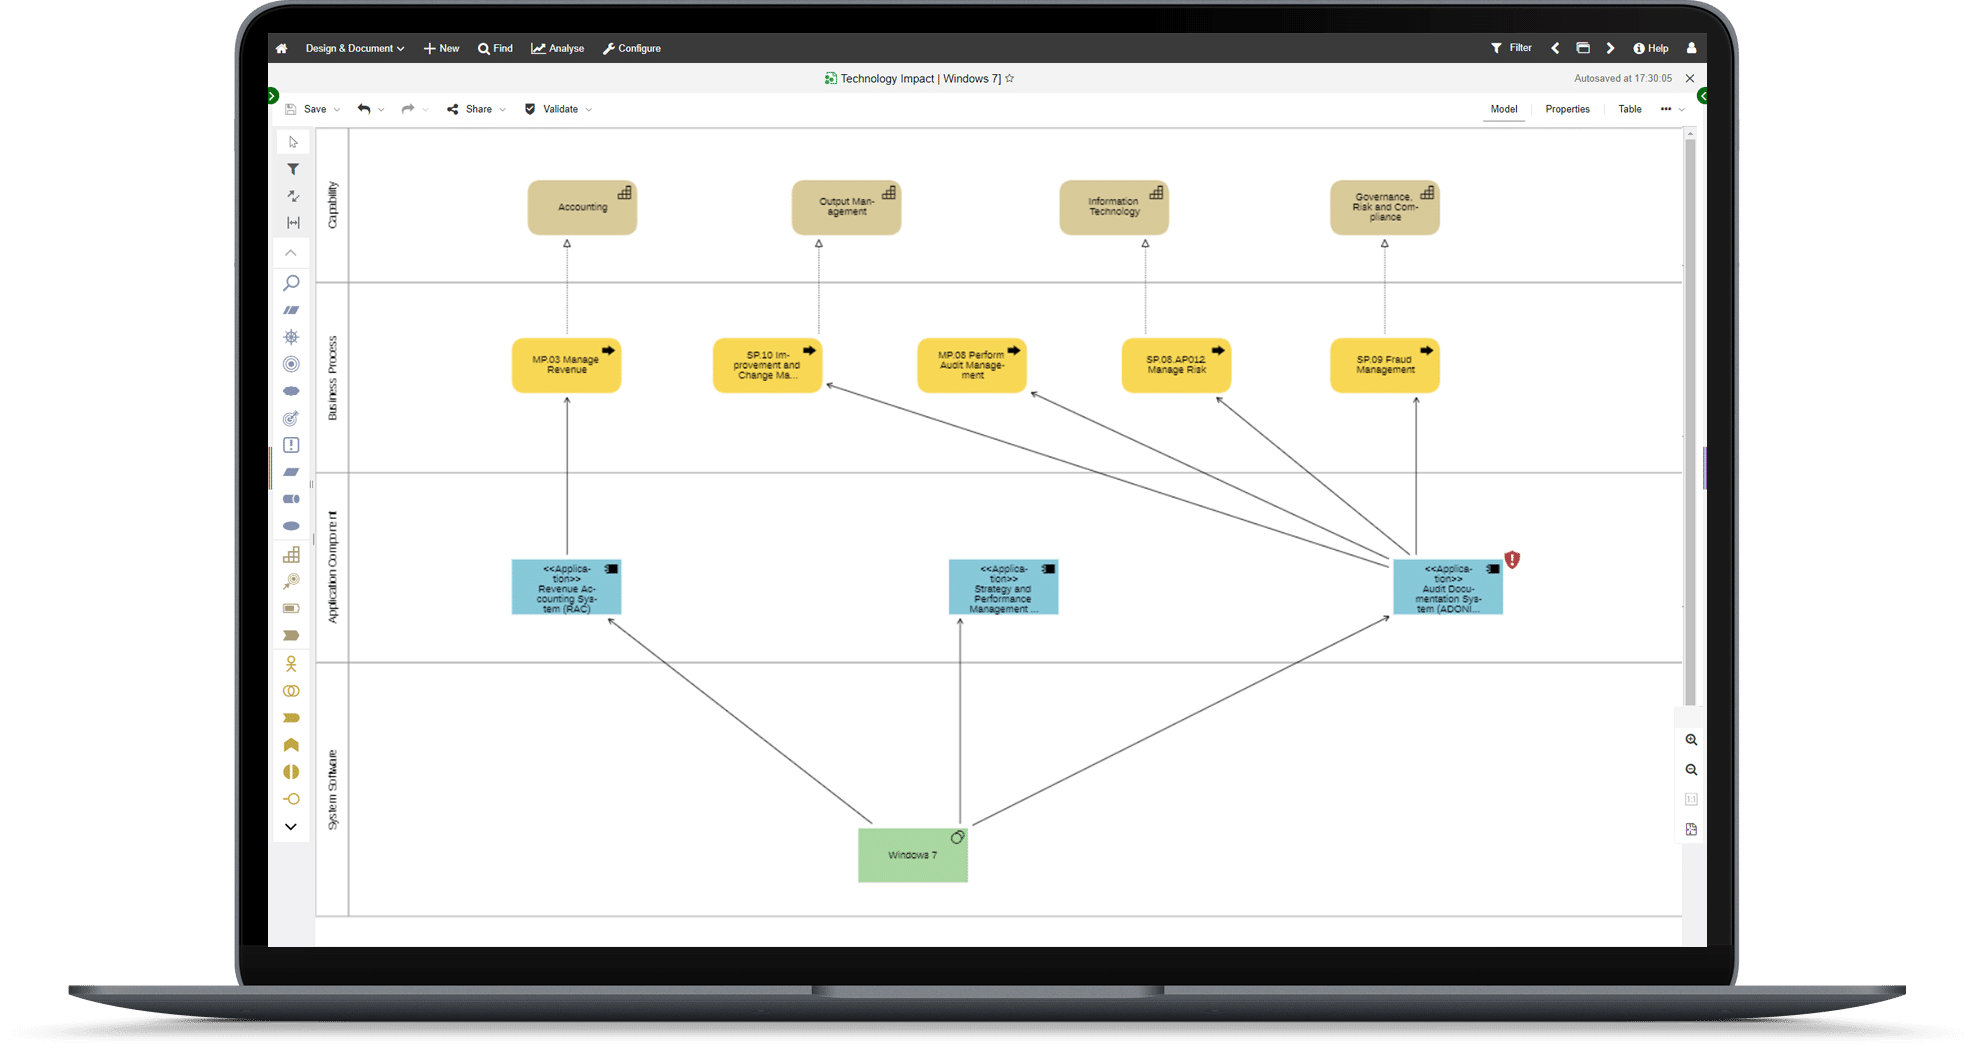Click the Zoom In magnifier control on the canvas
Screen dimensions: 1976x1044
tap(1691, 740)
